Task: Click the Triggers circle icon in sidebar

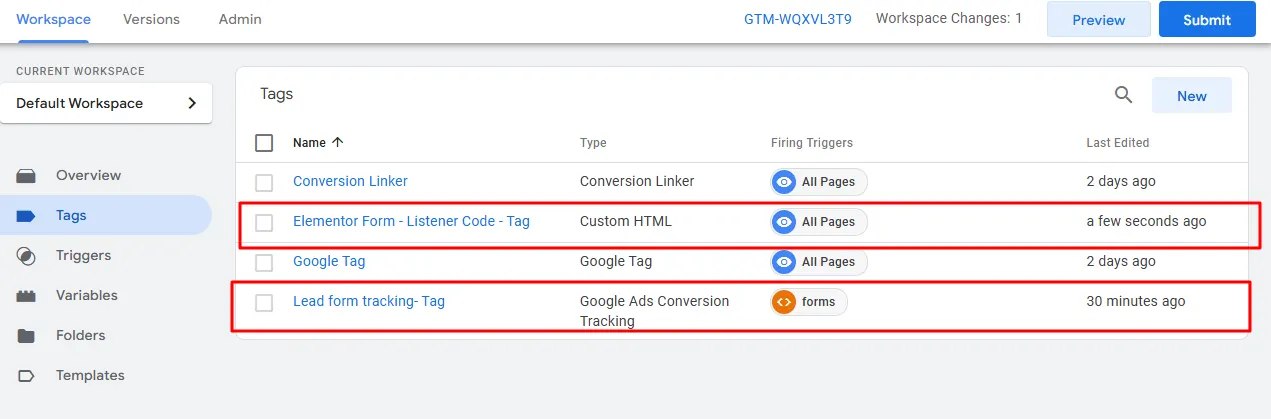Action: (26, 256)
